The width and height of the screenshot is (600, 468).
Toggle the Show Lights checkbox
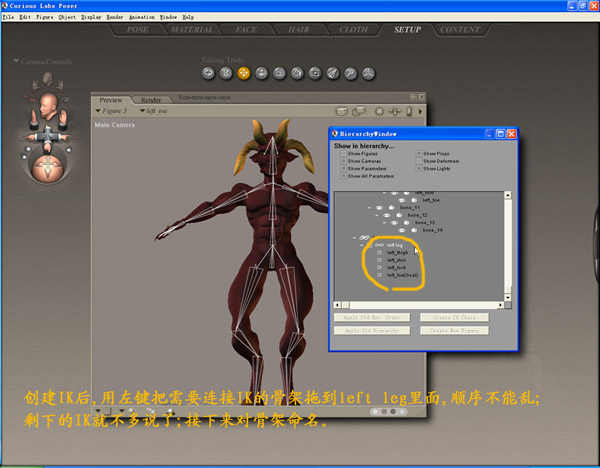coord(418,168)
